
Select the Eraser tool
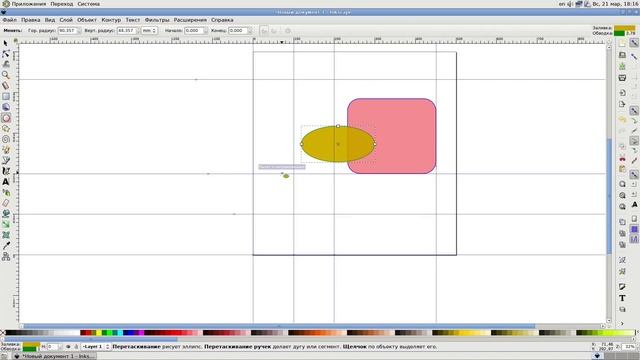[x=6, y=203]
